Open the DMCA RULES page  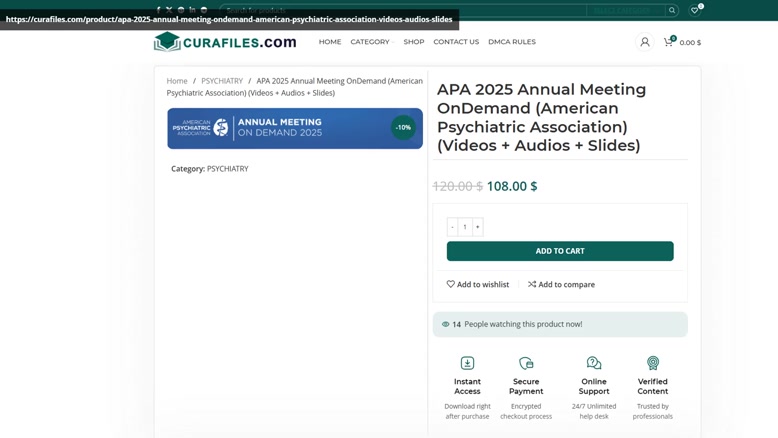point(512,42)
